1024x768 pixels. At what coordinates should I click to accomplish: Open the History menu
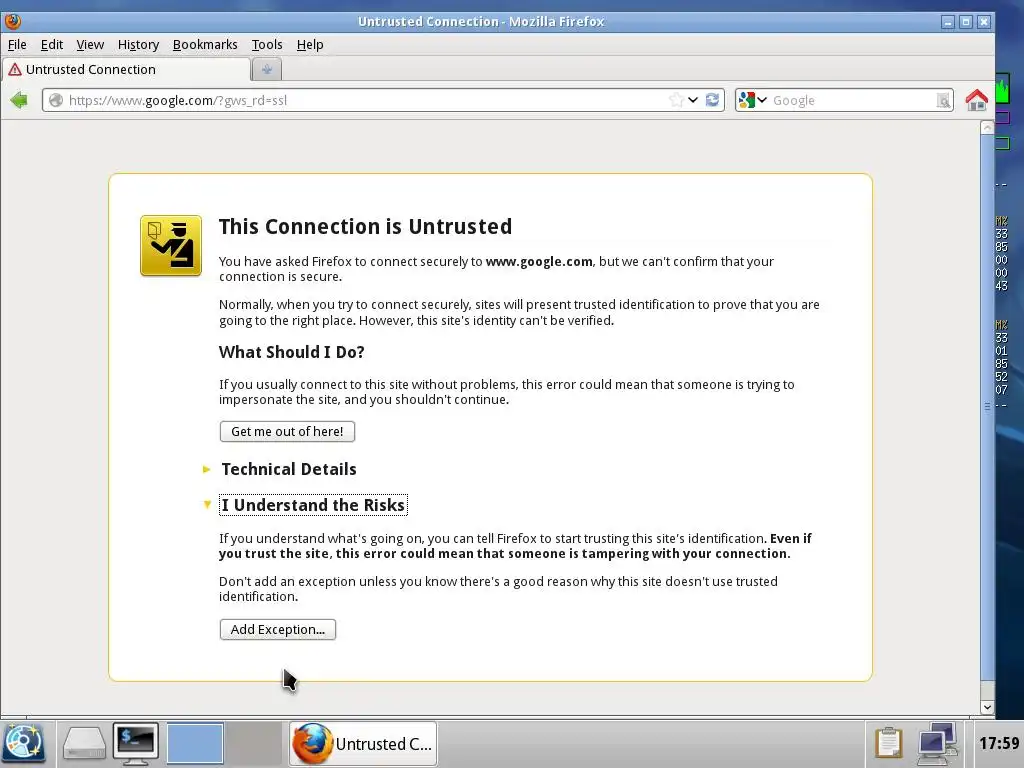pos(138,44)
